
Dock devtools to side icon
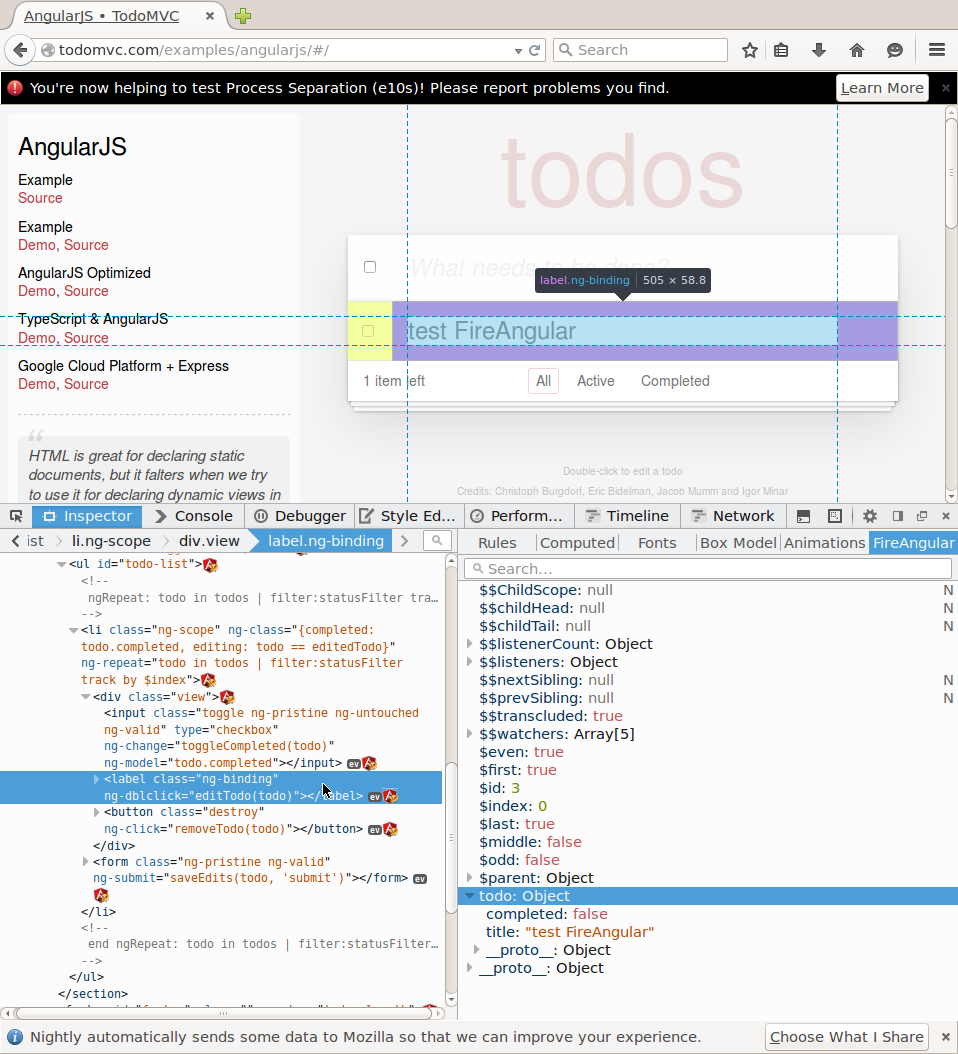click(x=897, y=516)
